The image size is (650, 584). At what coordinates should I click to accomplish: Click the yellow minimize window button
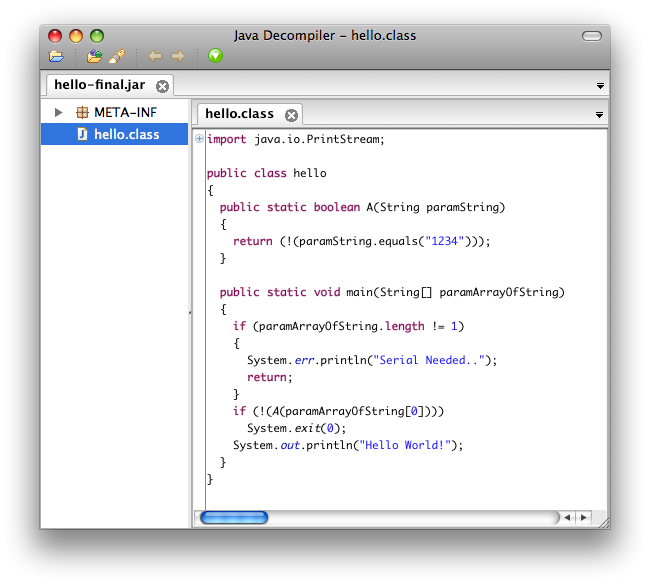point(76,36)
